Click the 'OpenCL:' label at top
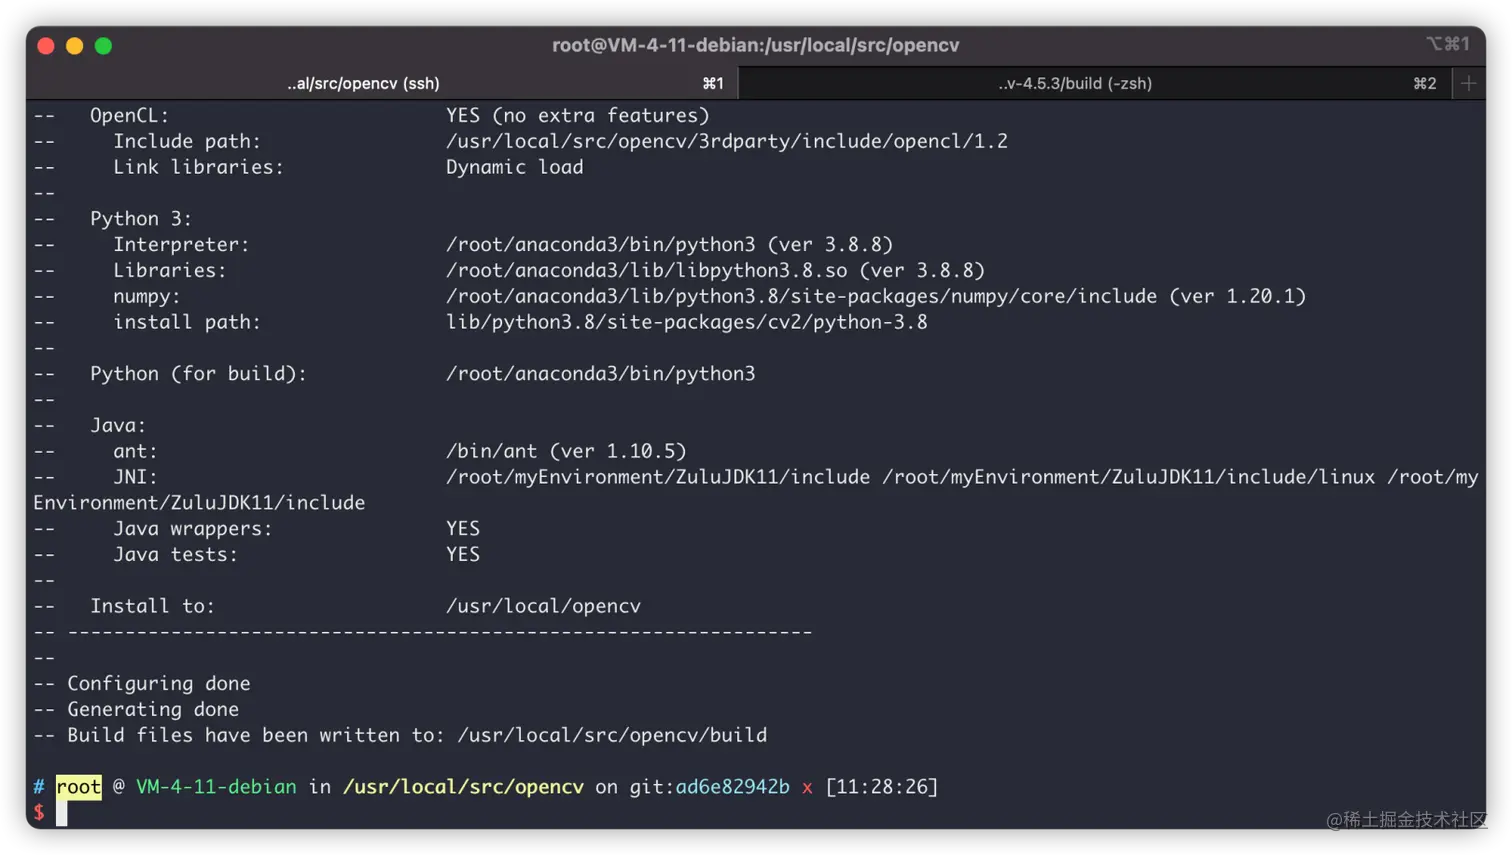This screenshot has height=855, width=1512. (129, 115)
